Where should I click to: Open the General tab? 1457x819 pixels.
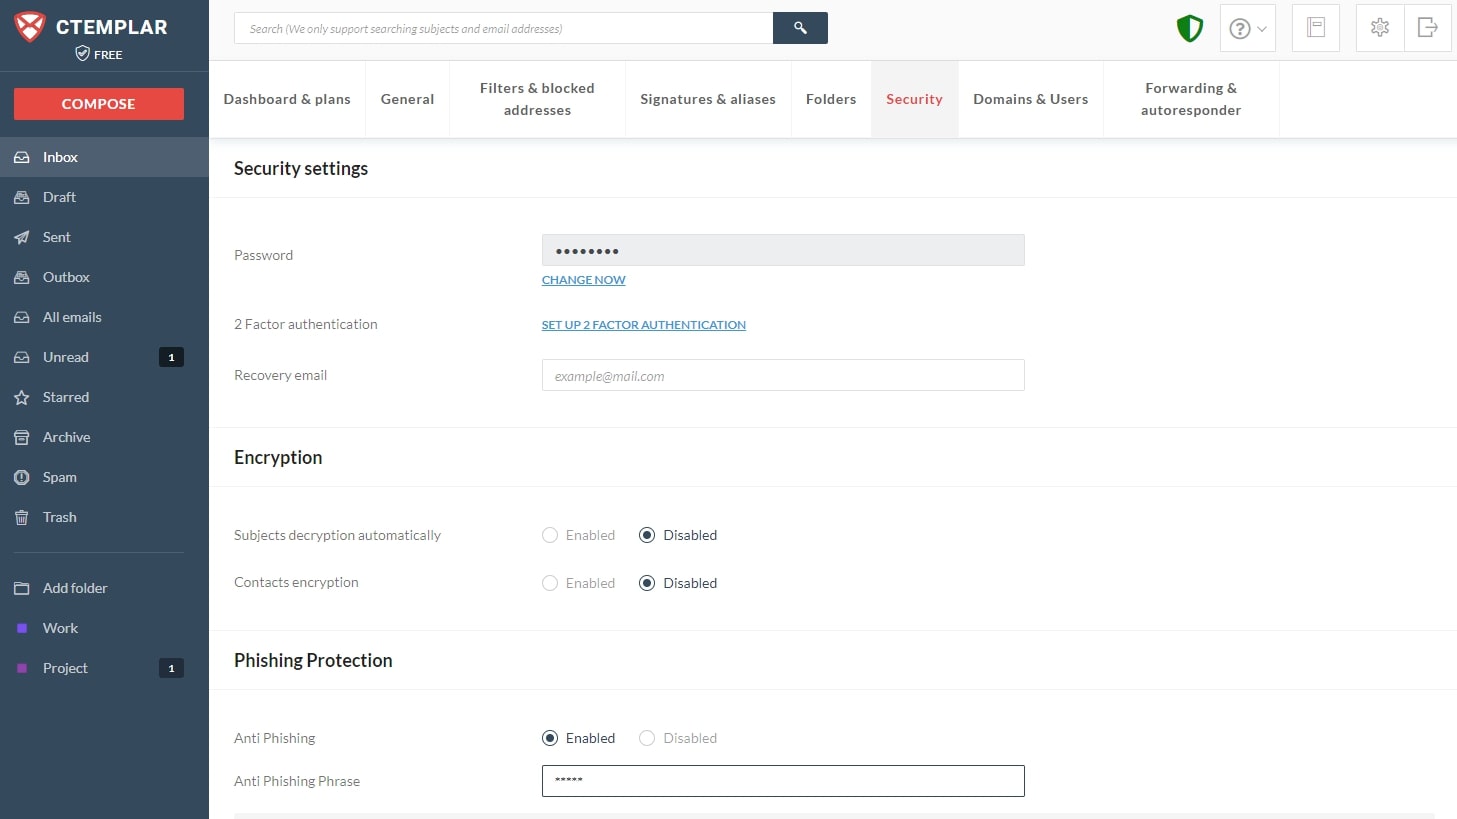tap(408, 99)
